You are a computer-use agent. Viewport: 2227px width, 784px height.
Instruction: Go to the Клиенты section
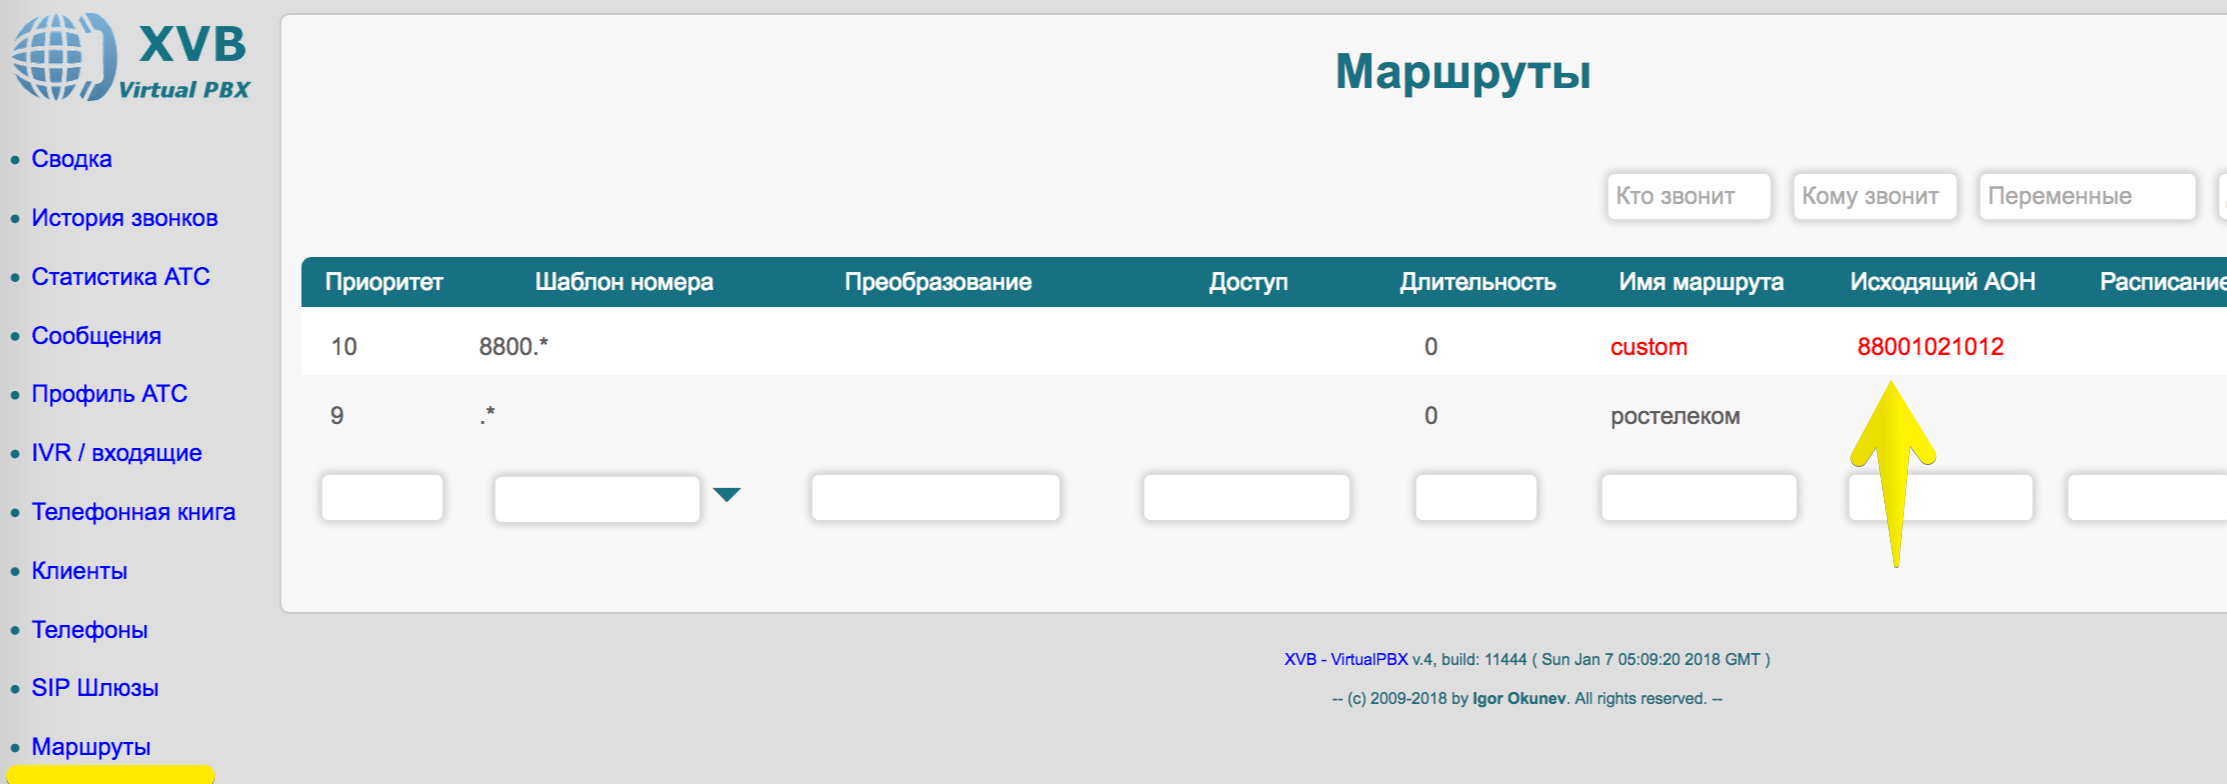pos(79,571)
